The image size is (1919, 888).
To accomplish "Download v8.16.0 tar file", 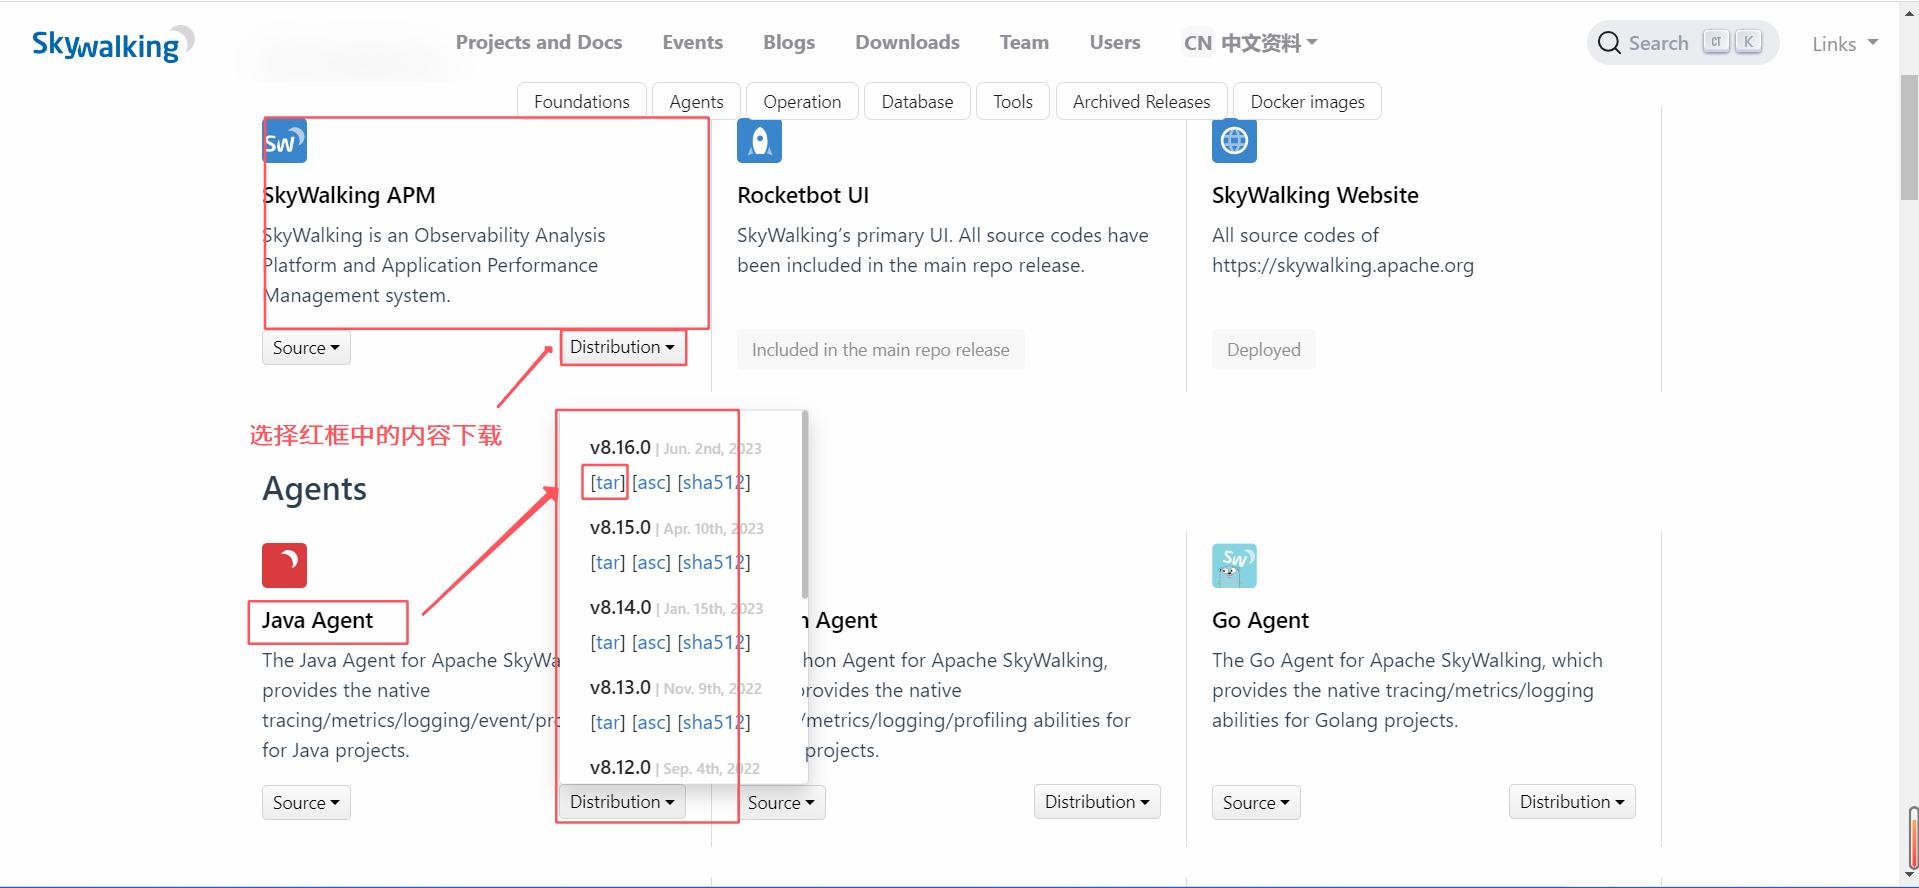I will click(607, 482).
